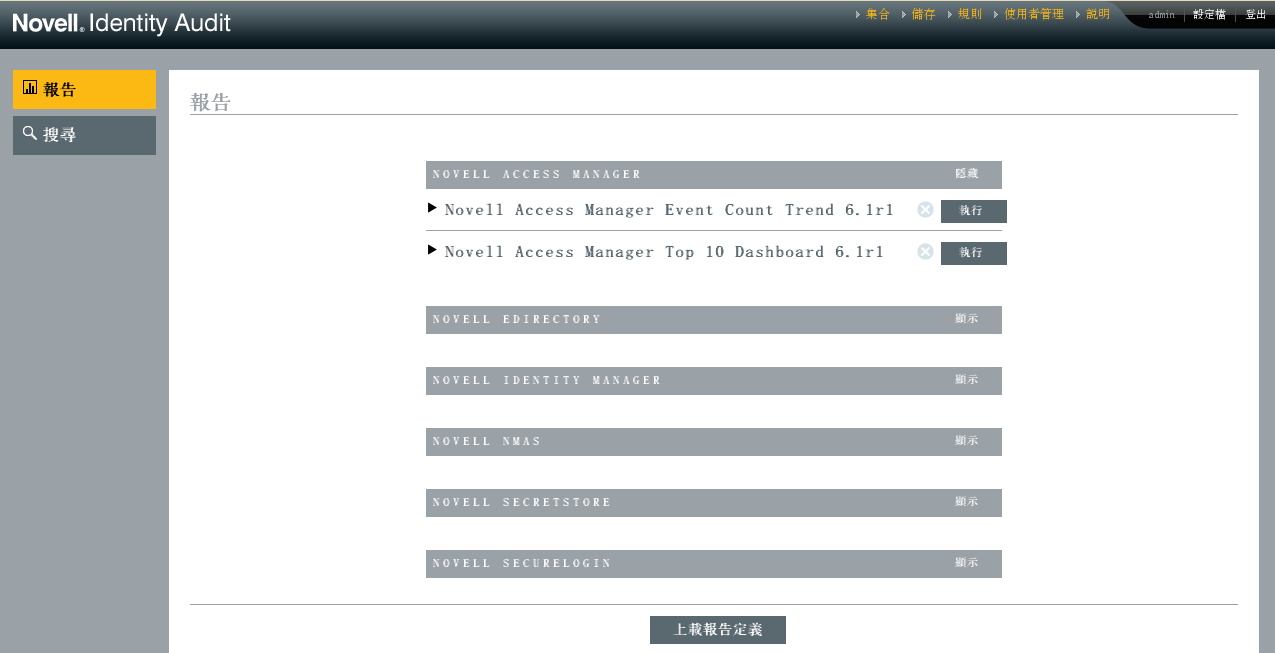Click the NOVELL IDENTITY MANAGER header label
Image resolution: width=1275 pixels, height=653 pixels.
(547, 381)
